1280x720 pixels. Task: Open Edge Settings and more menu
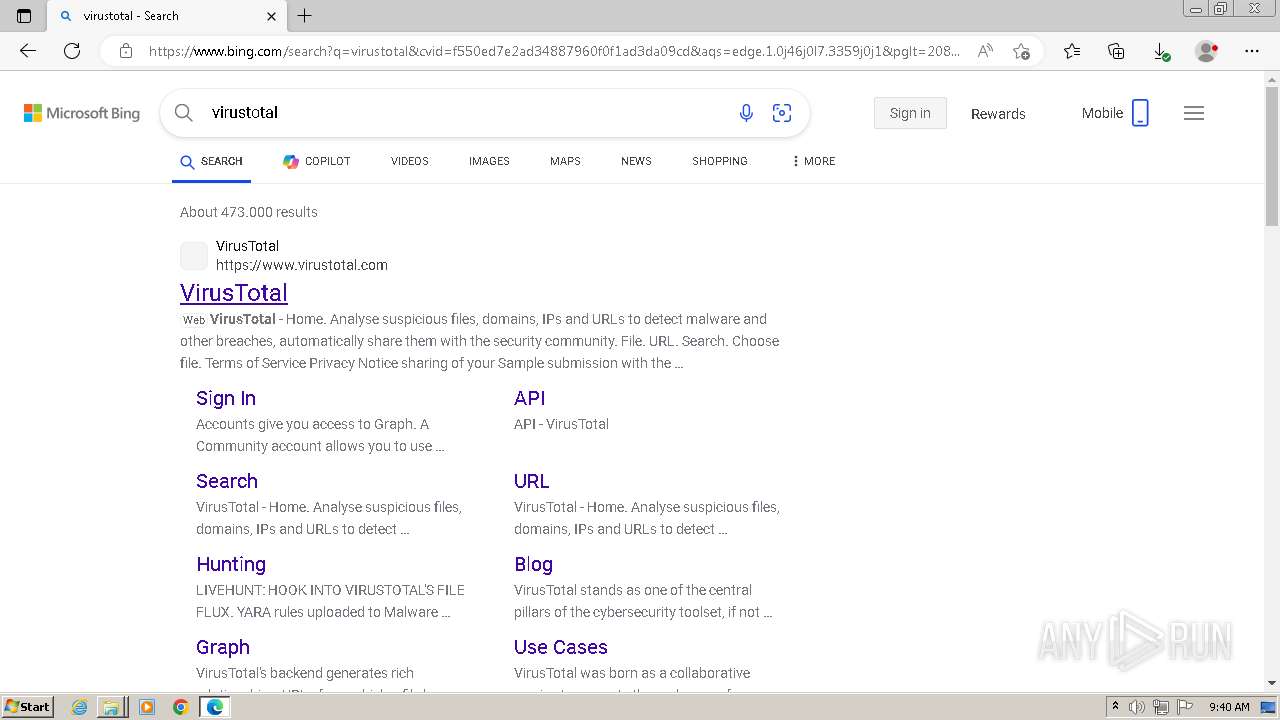tap(1252, 51)
